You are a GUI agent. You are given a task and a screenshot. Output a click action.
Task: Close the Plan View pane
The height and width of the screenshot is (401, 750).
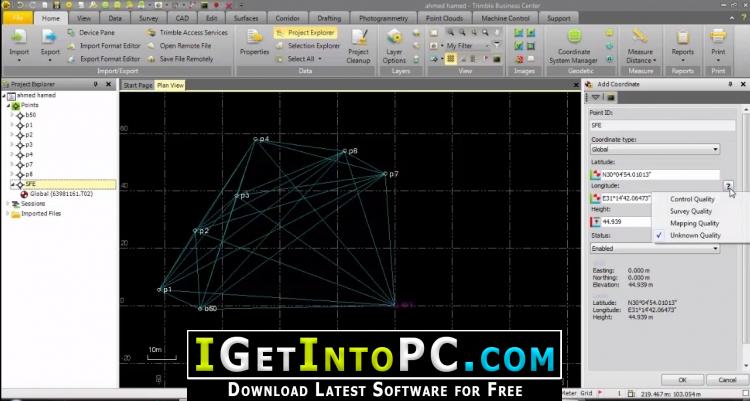pyautogui.click(x=576, y=85)
